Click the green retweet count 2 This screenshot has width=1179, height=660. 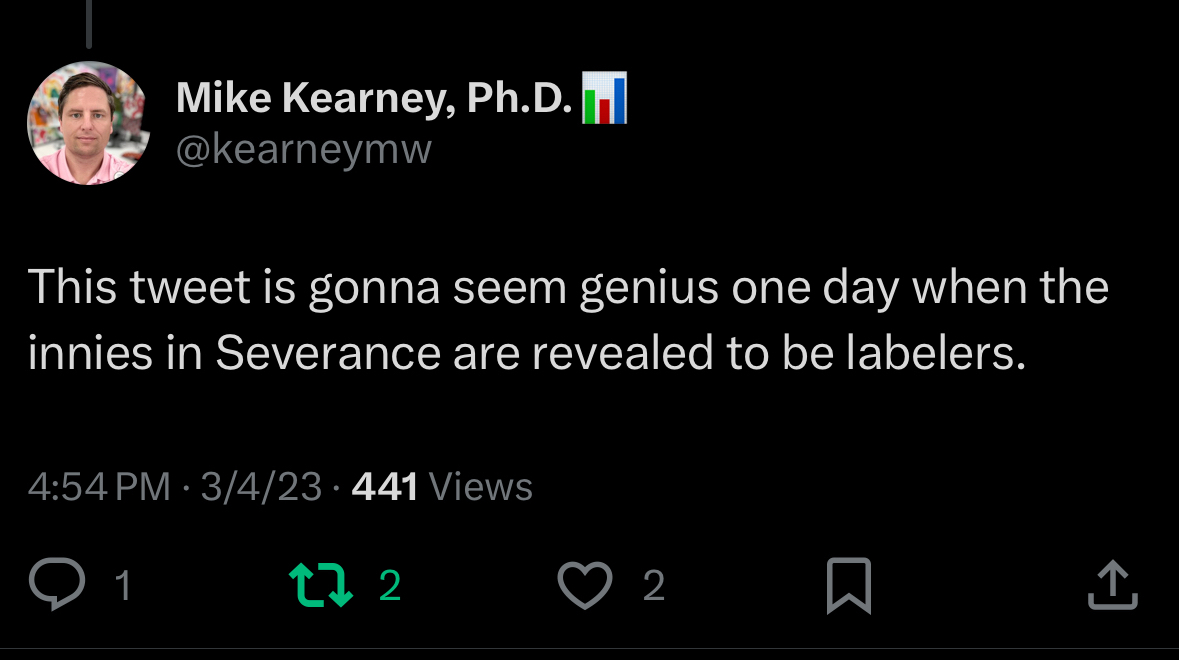tap(390, 586)
